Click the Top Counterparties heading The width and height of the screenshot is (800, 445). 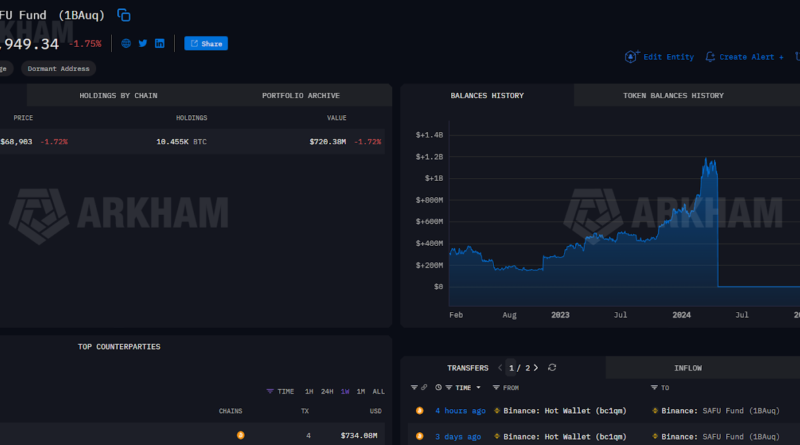pos(119,347)
